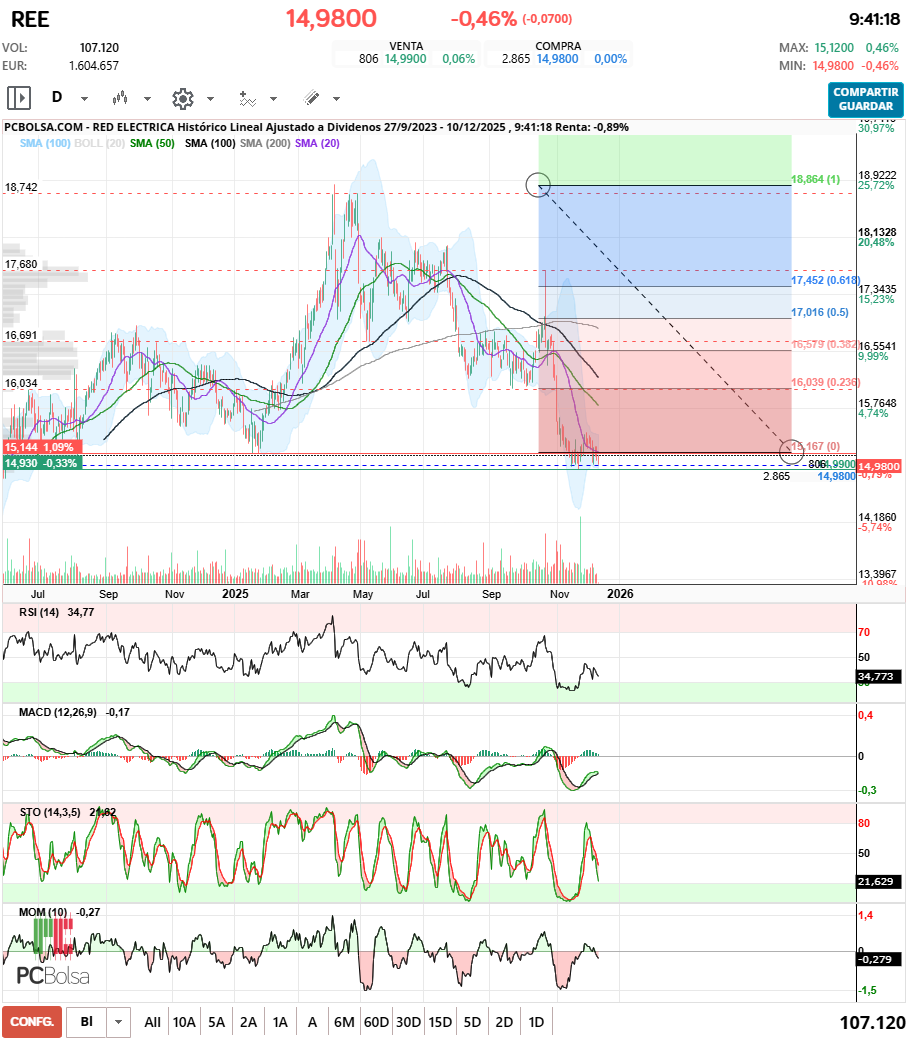Click the RSI value badge 34,773
This screenshot has height=1043, width=919.
point(879,676)
